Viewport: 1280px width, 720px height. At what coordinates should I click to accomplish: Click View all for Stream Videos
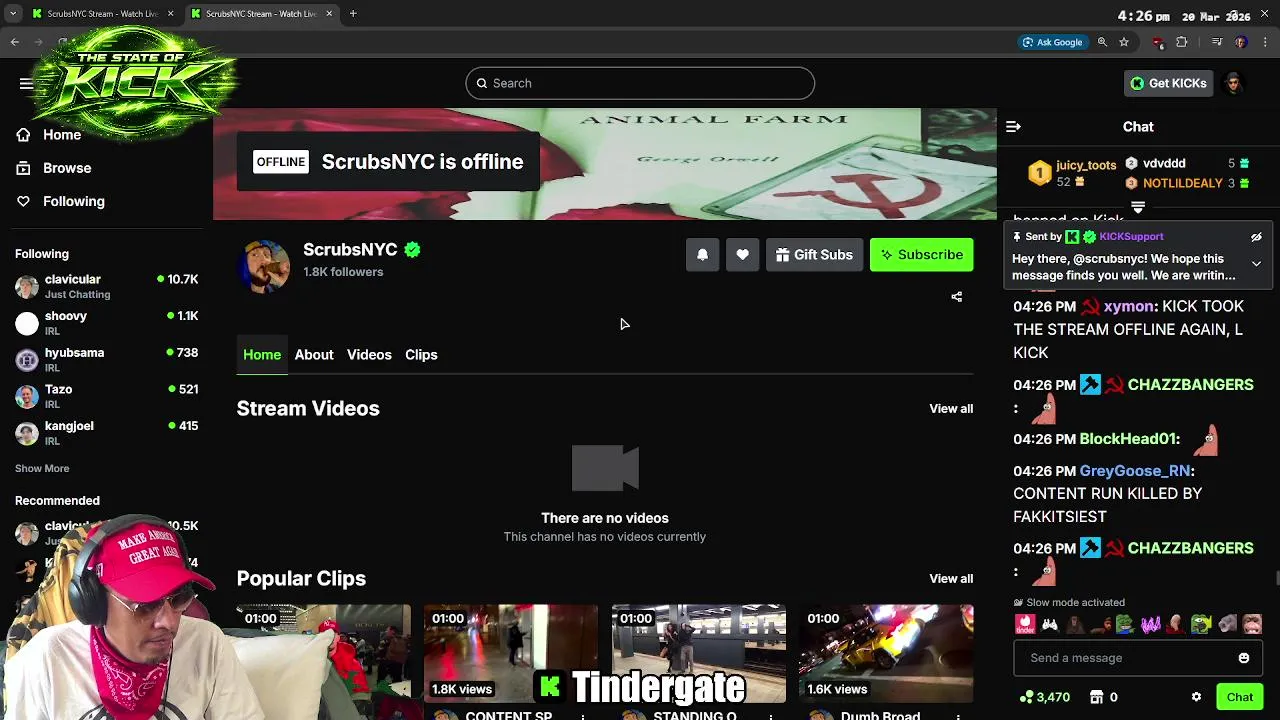click(x=951, y=409)
